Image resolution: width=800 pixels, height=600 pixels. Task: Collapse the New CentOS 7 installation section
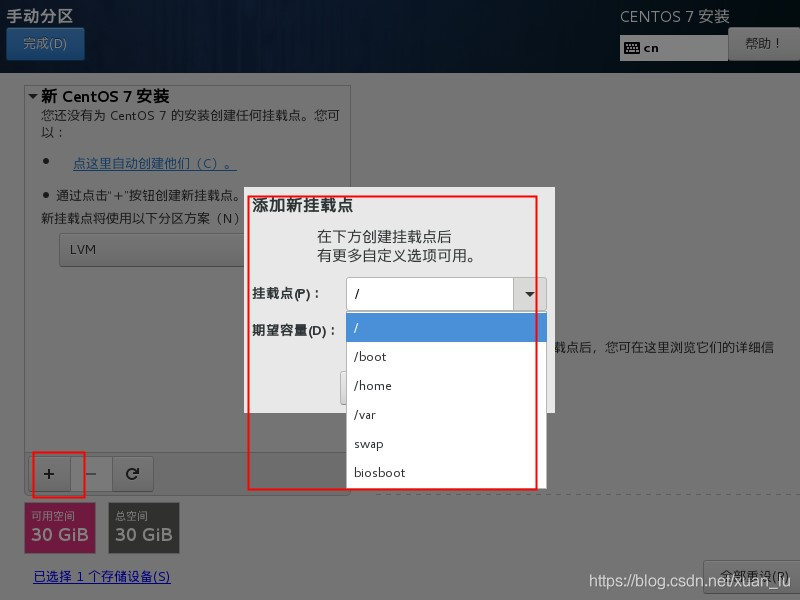click(x=33, y=97)
